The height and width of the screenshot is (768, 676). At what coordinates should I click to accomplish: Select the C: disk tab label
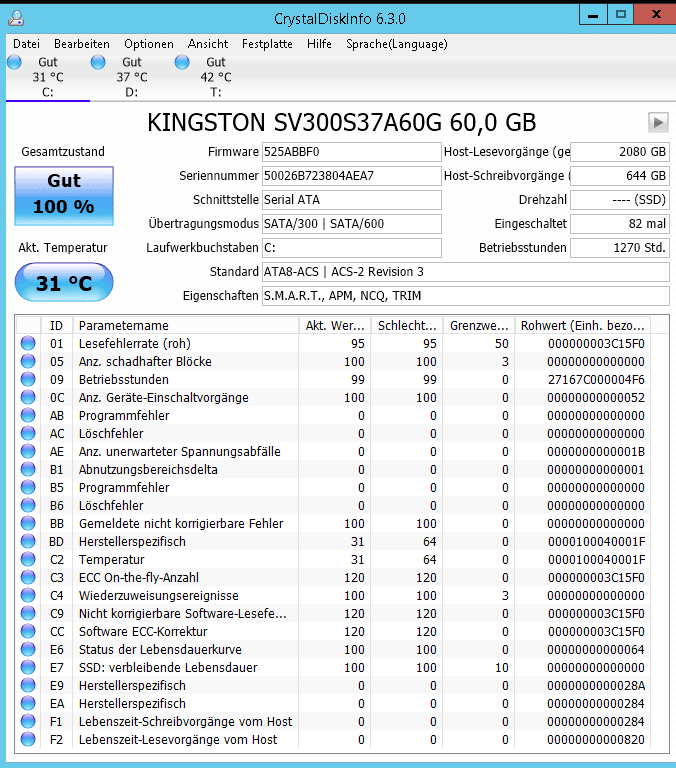48,92
